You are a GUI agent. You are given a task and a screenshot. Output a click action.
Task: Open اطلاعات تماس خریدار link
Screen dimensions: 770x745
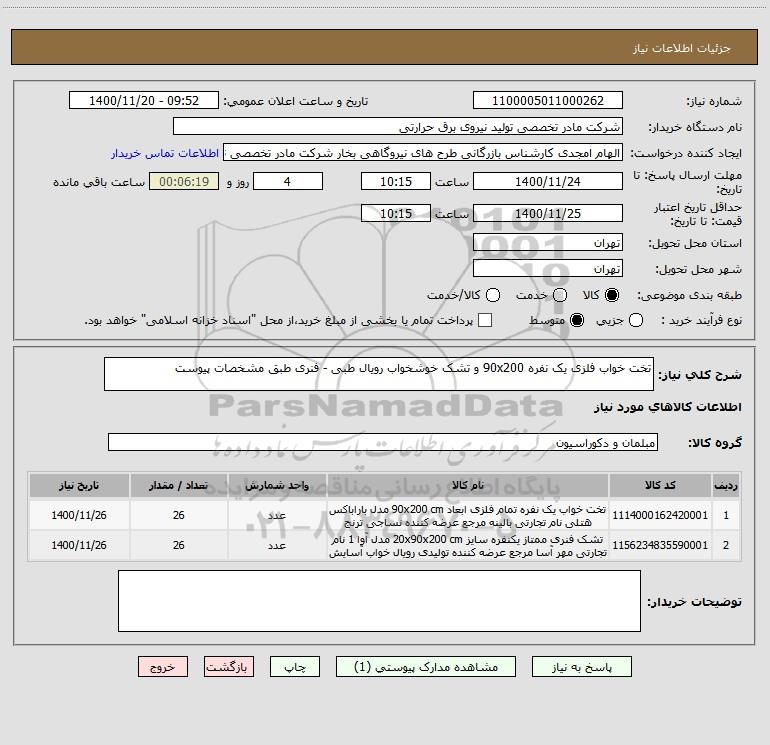165,153
